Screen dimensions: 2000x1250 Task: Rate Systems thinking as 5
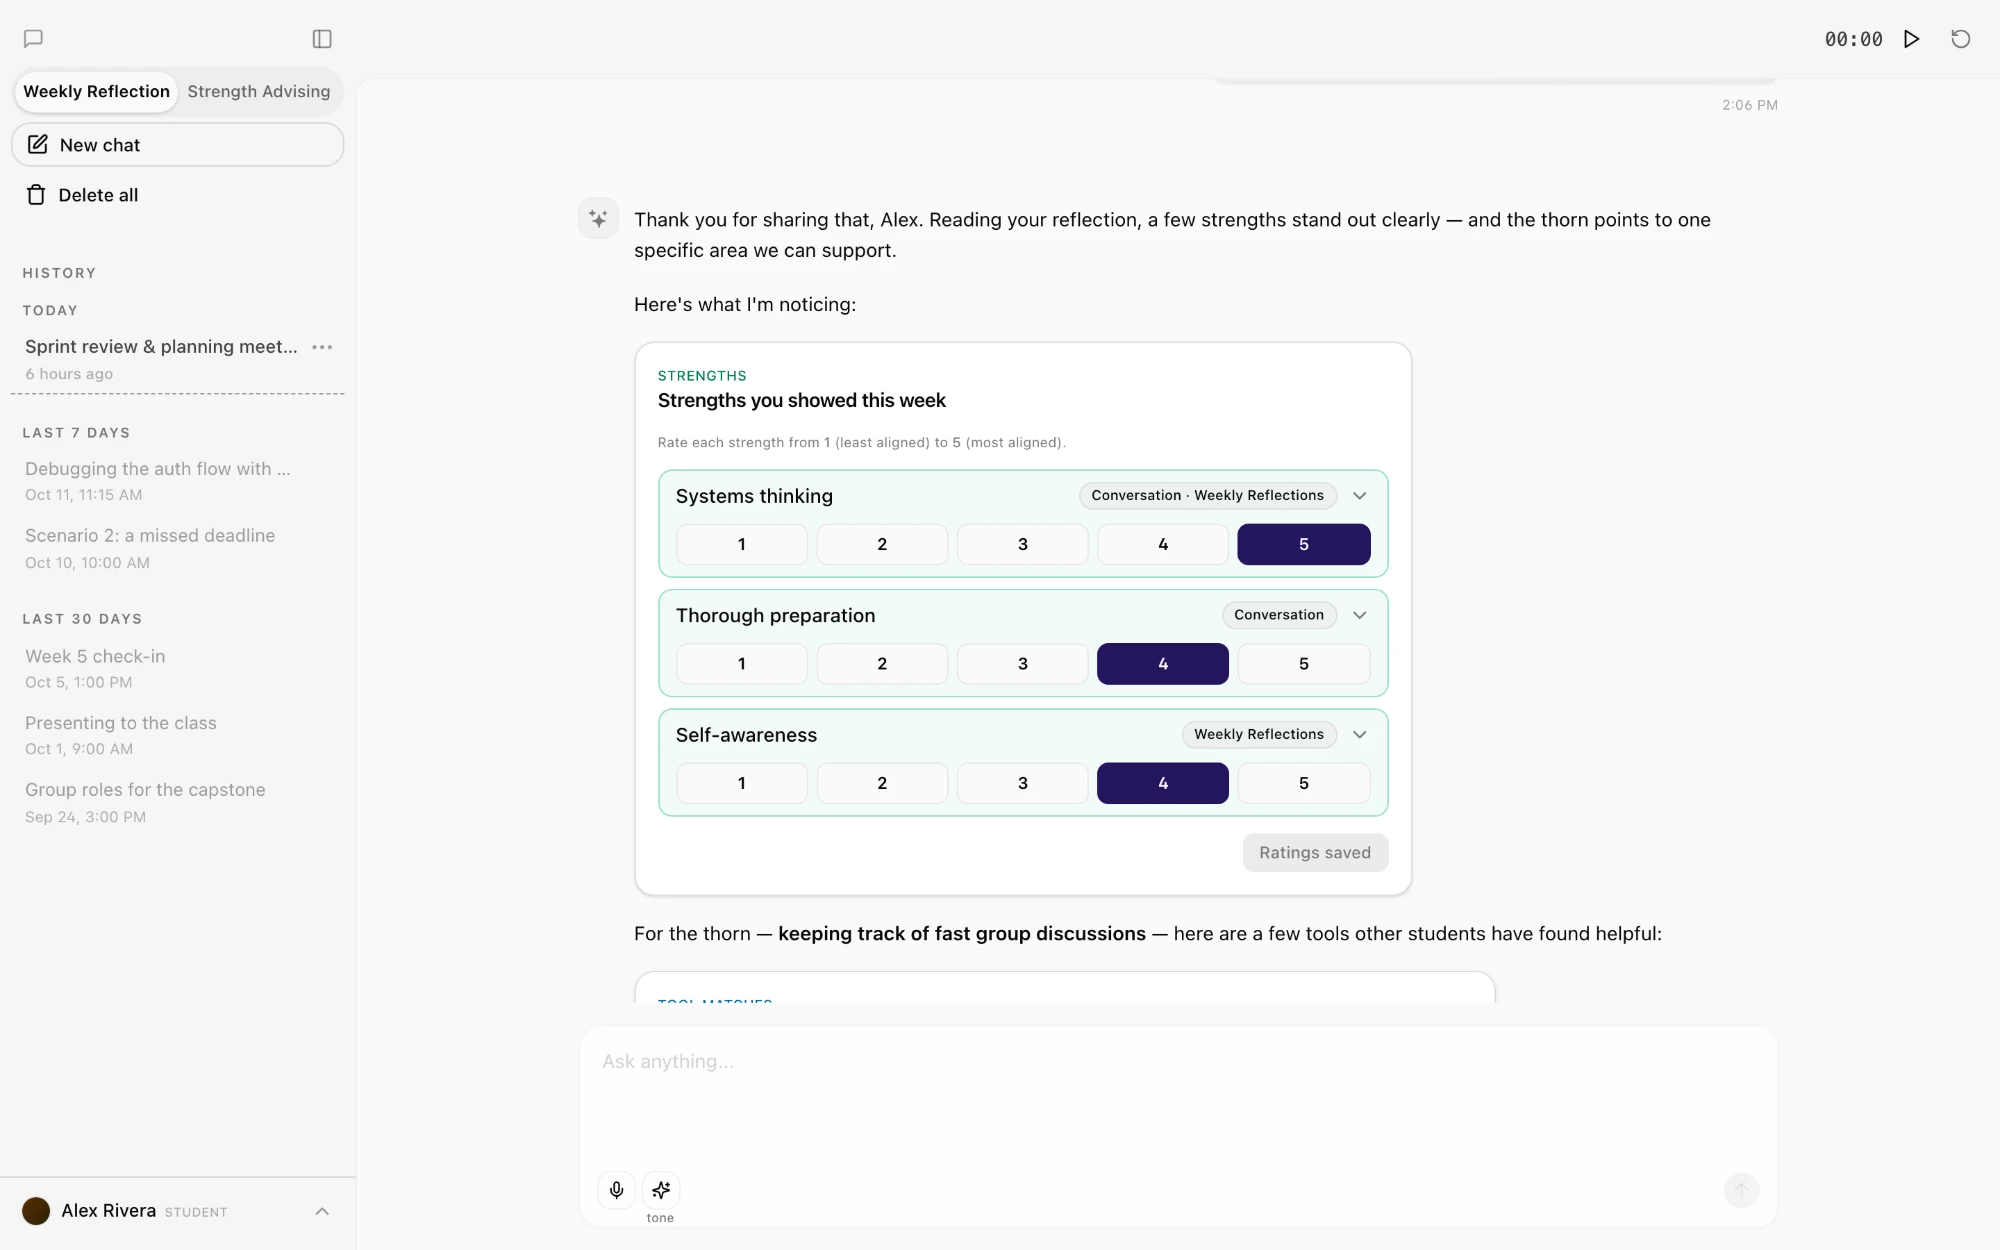tap(1303, 544)
